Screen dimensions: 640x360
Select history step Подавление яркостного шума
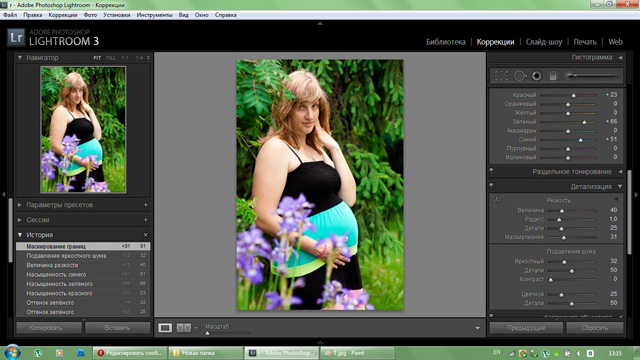tap(83, 256)
